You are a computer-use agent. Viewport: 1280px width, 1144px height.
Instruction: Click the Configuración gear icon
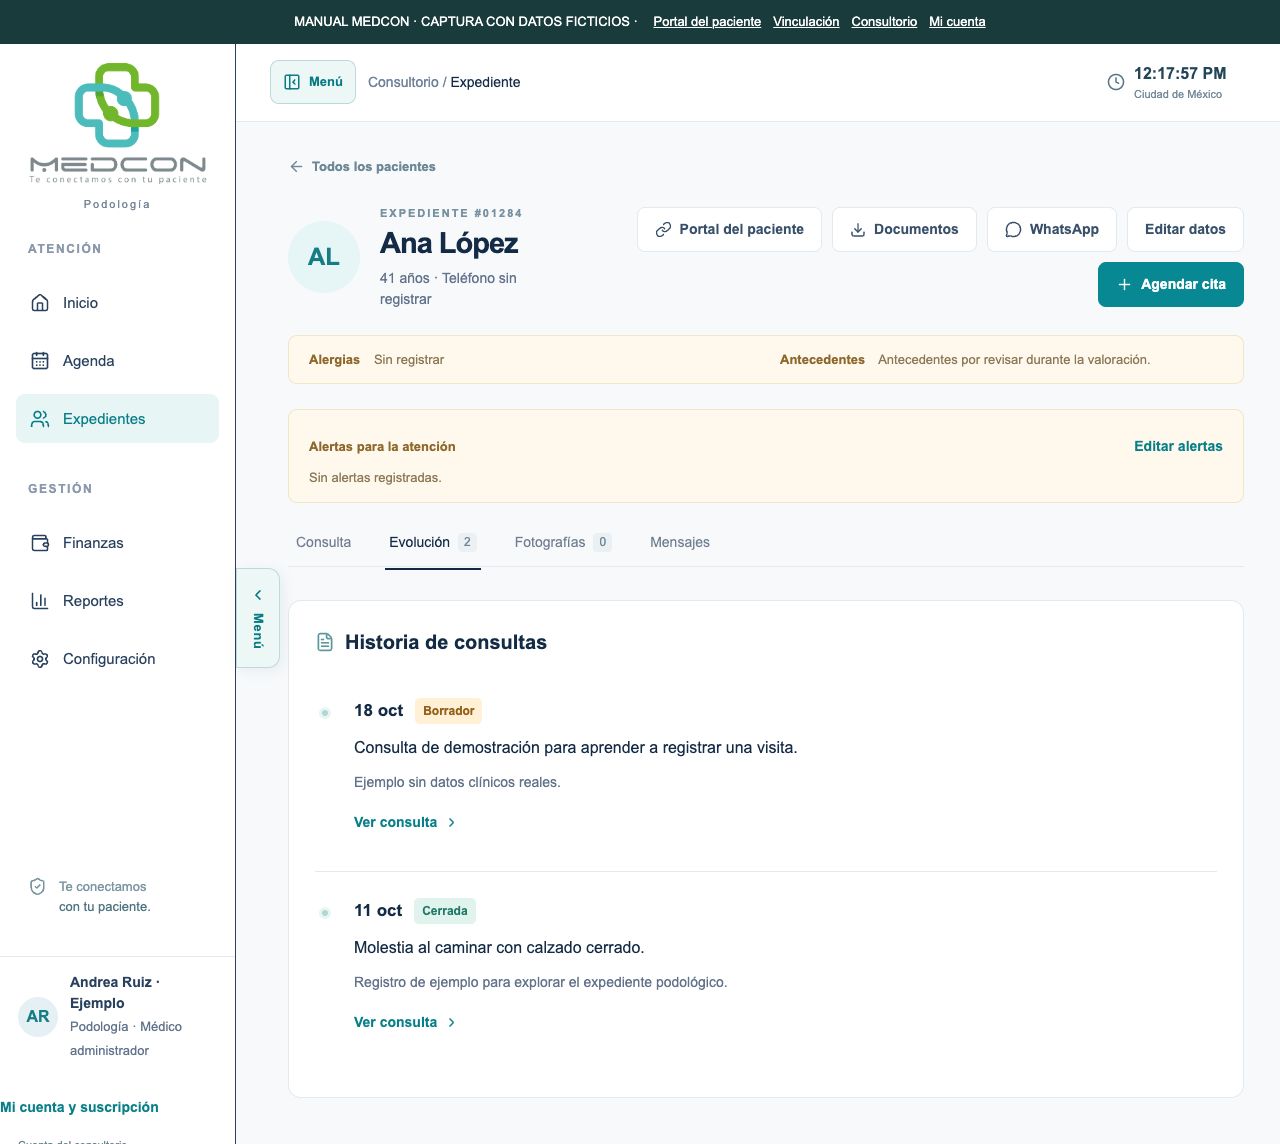pos(40,659)
